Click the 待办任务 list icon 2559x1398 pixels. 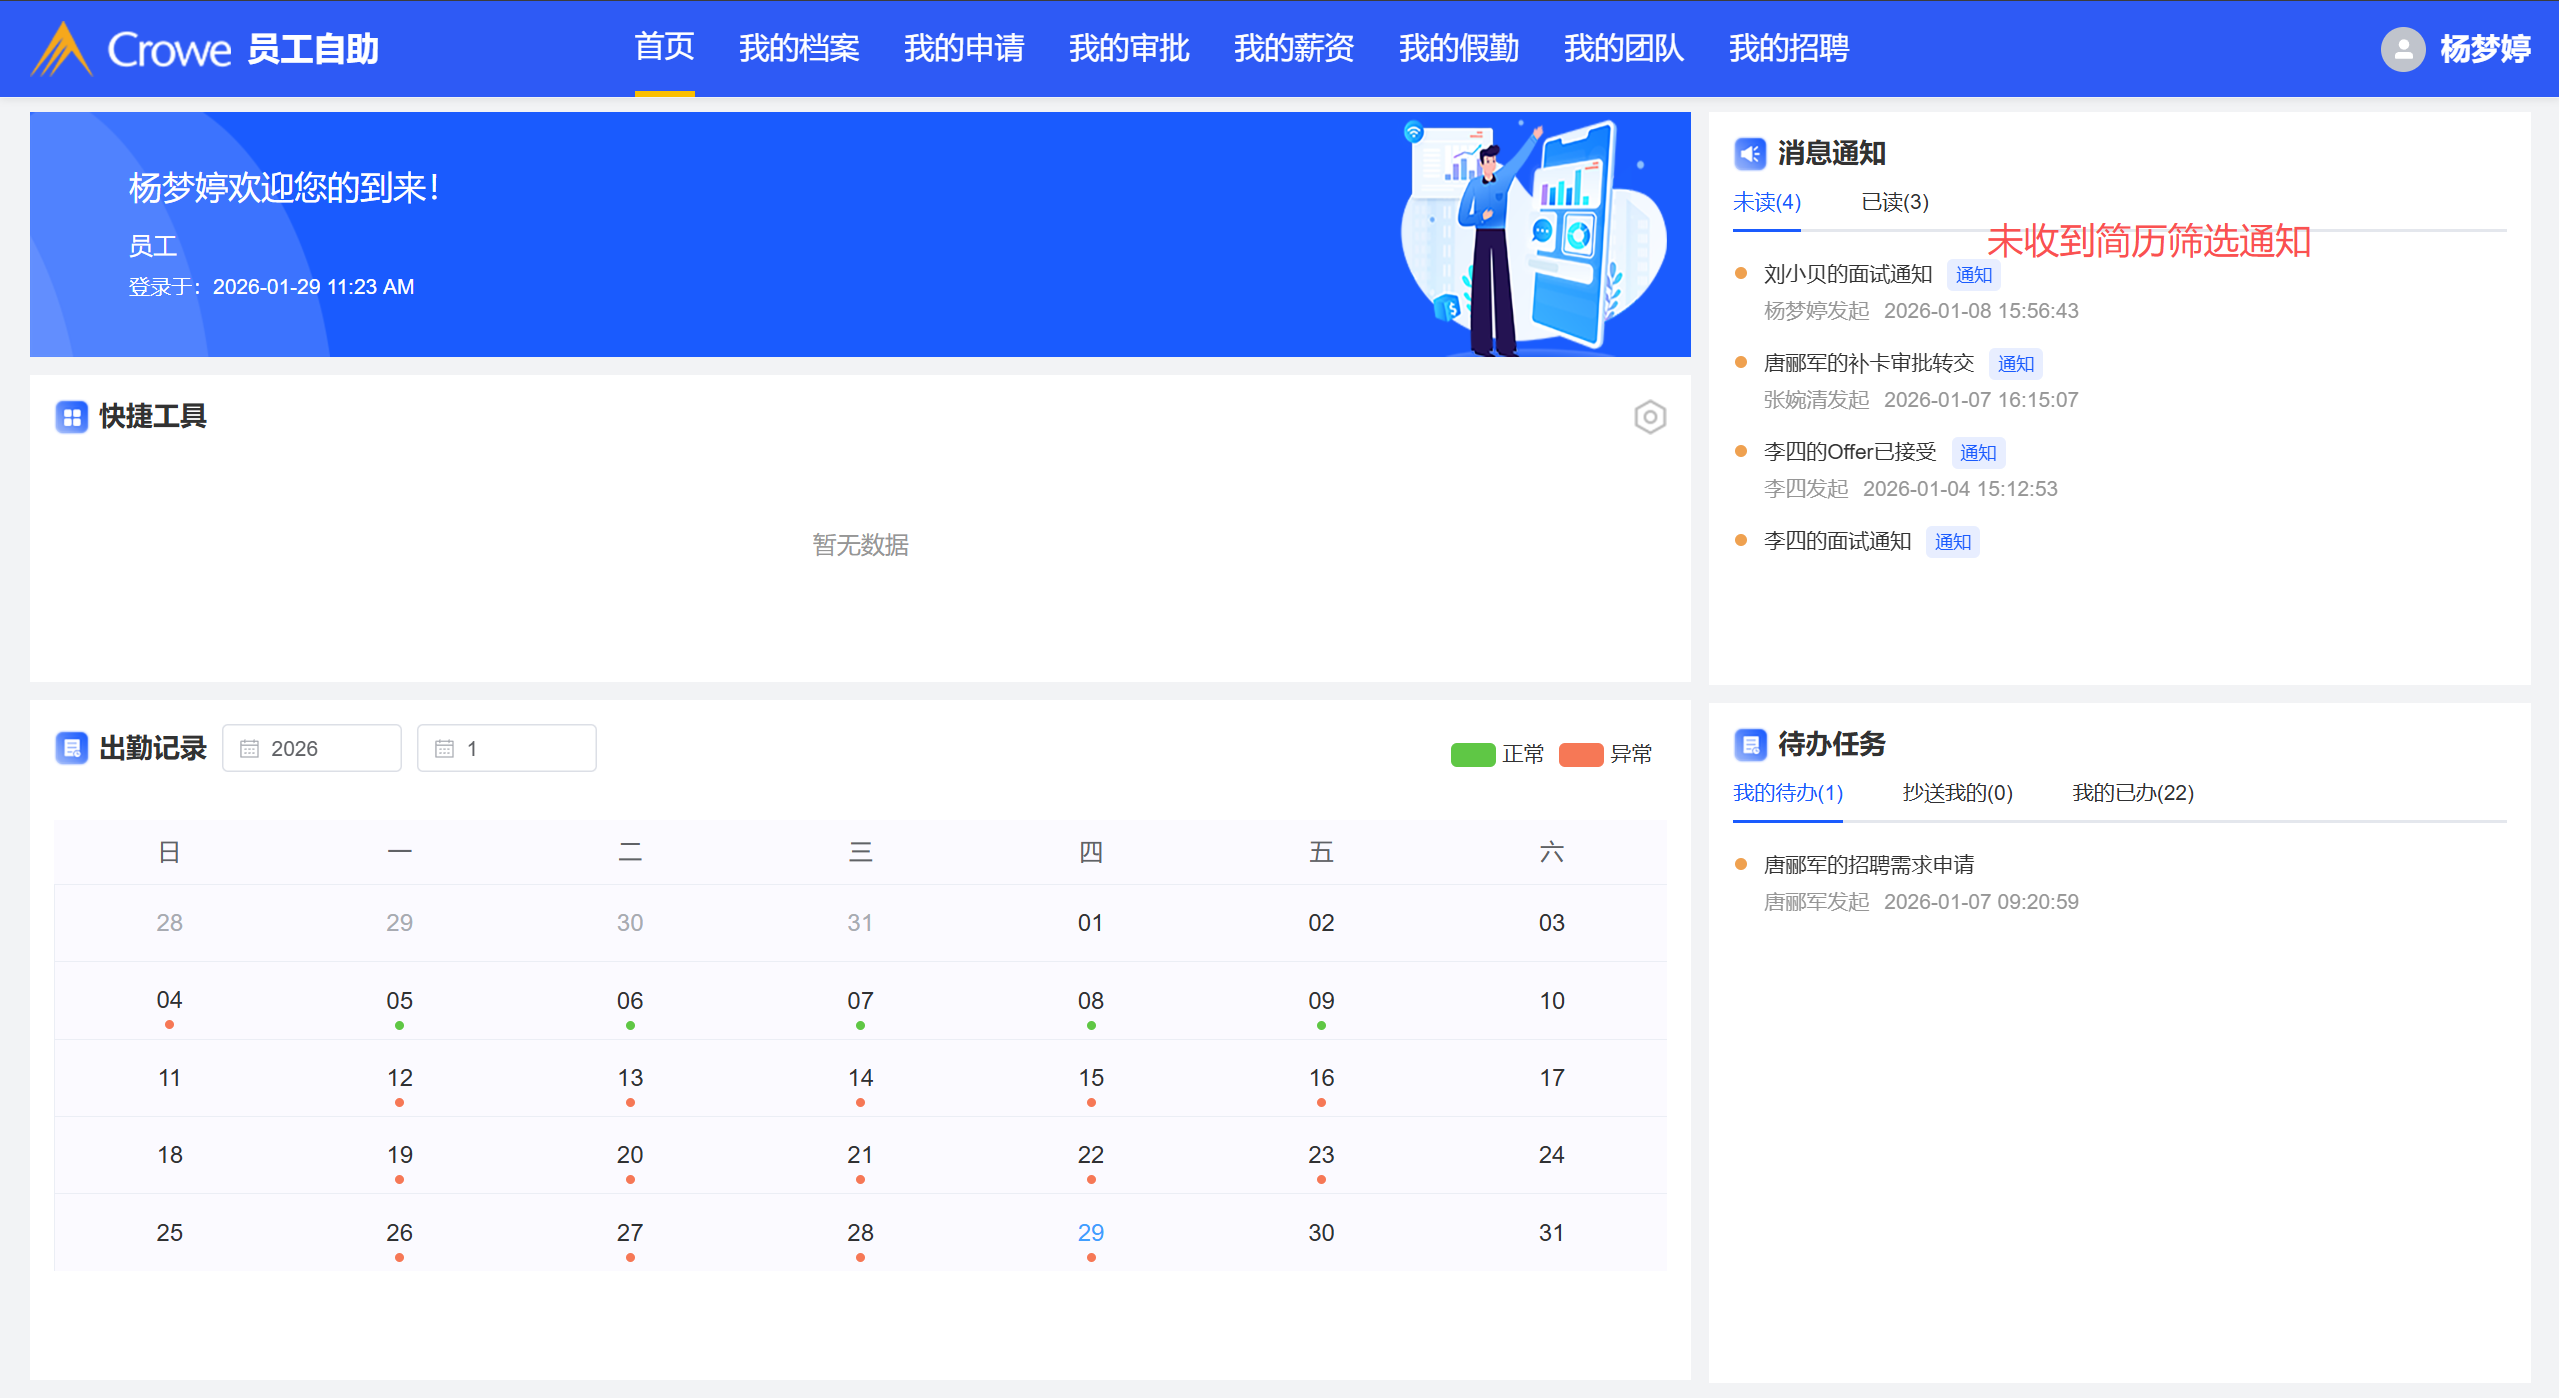point(1749,744)
